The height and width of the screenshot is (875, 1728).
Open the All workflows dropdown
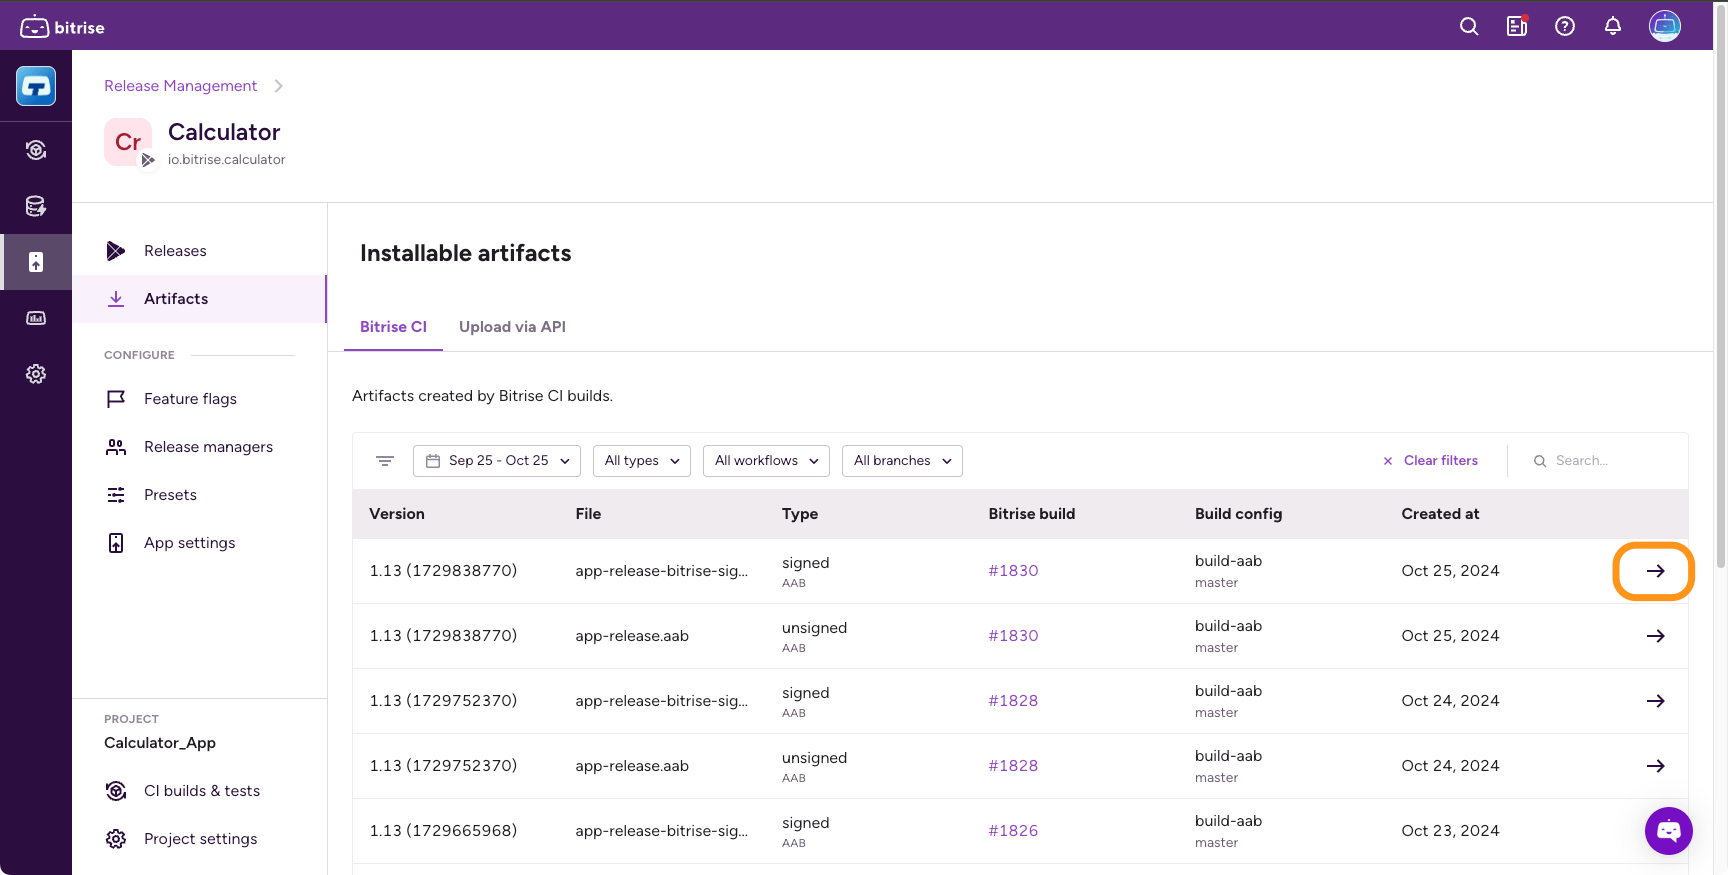pos(766,461)
